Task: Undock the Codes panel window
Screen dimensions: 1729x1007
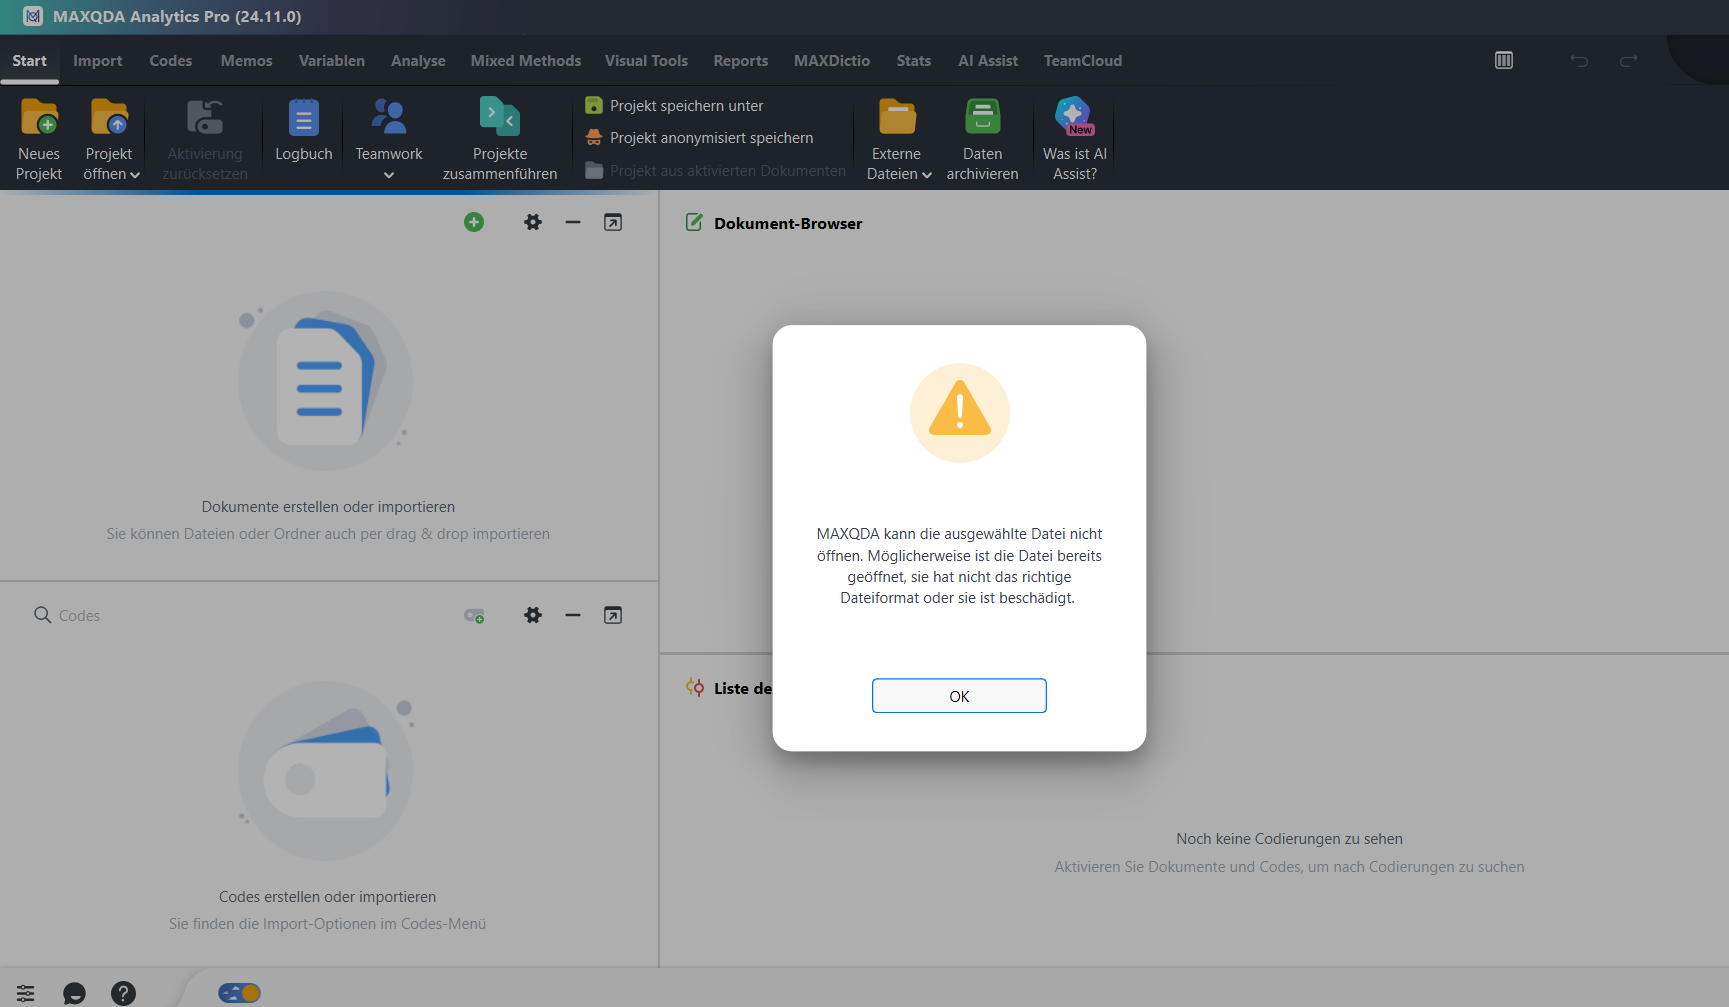Action: click(613, 615)
